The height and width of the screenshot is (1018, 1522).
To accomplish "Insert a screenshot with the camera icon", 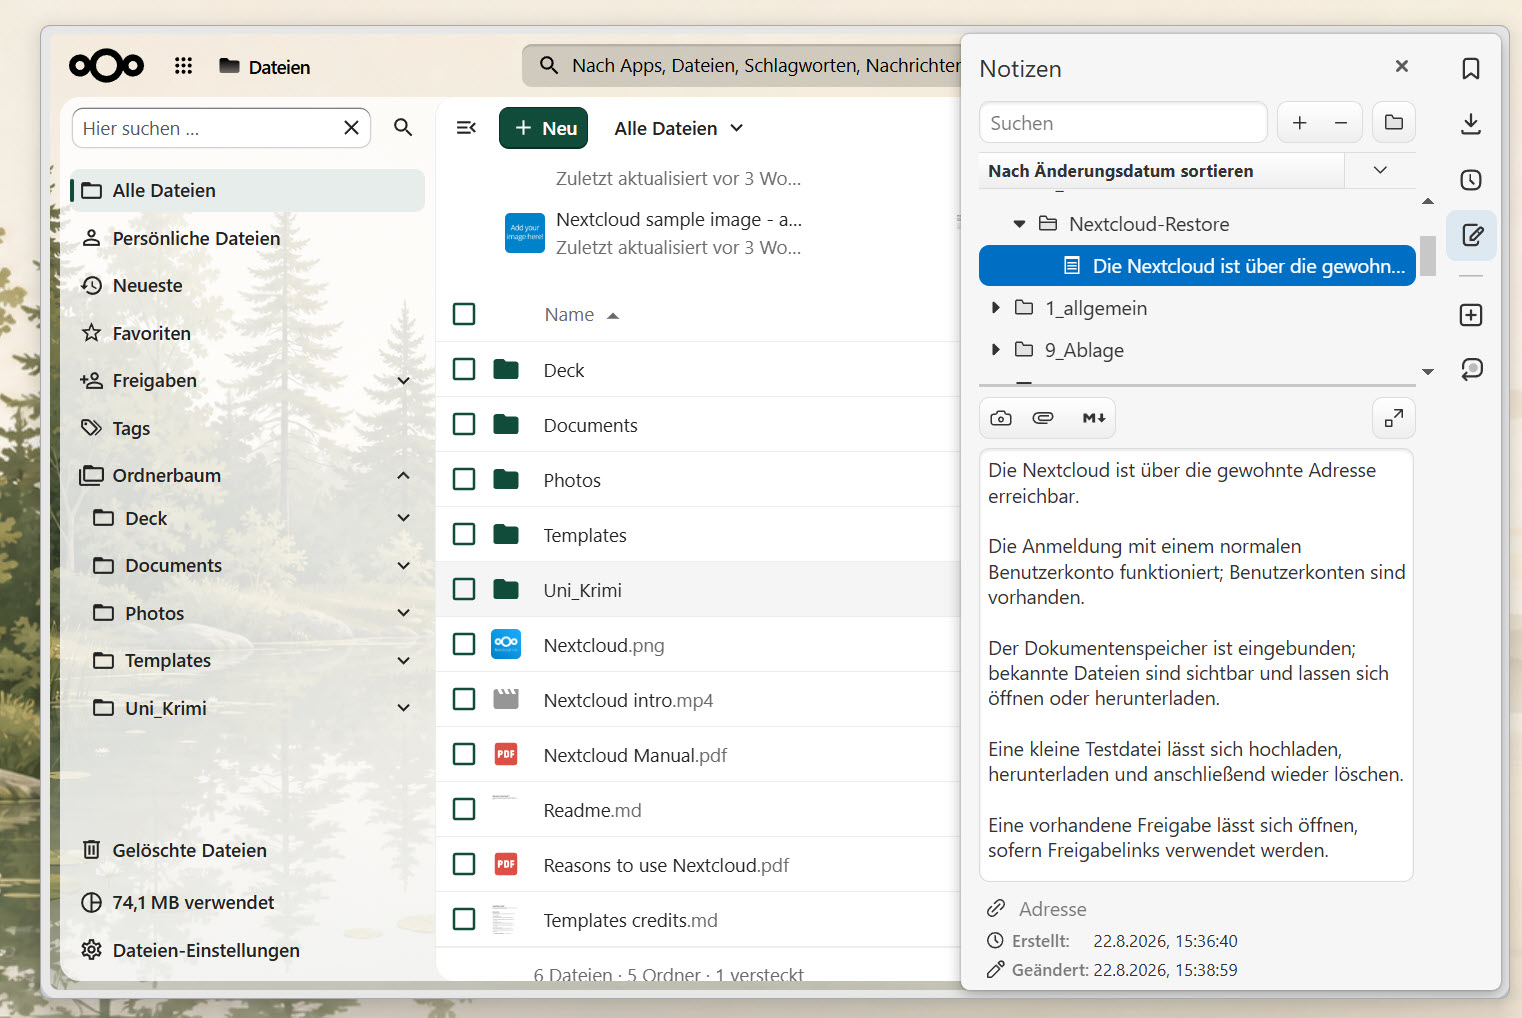I will pos(1001,418).
